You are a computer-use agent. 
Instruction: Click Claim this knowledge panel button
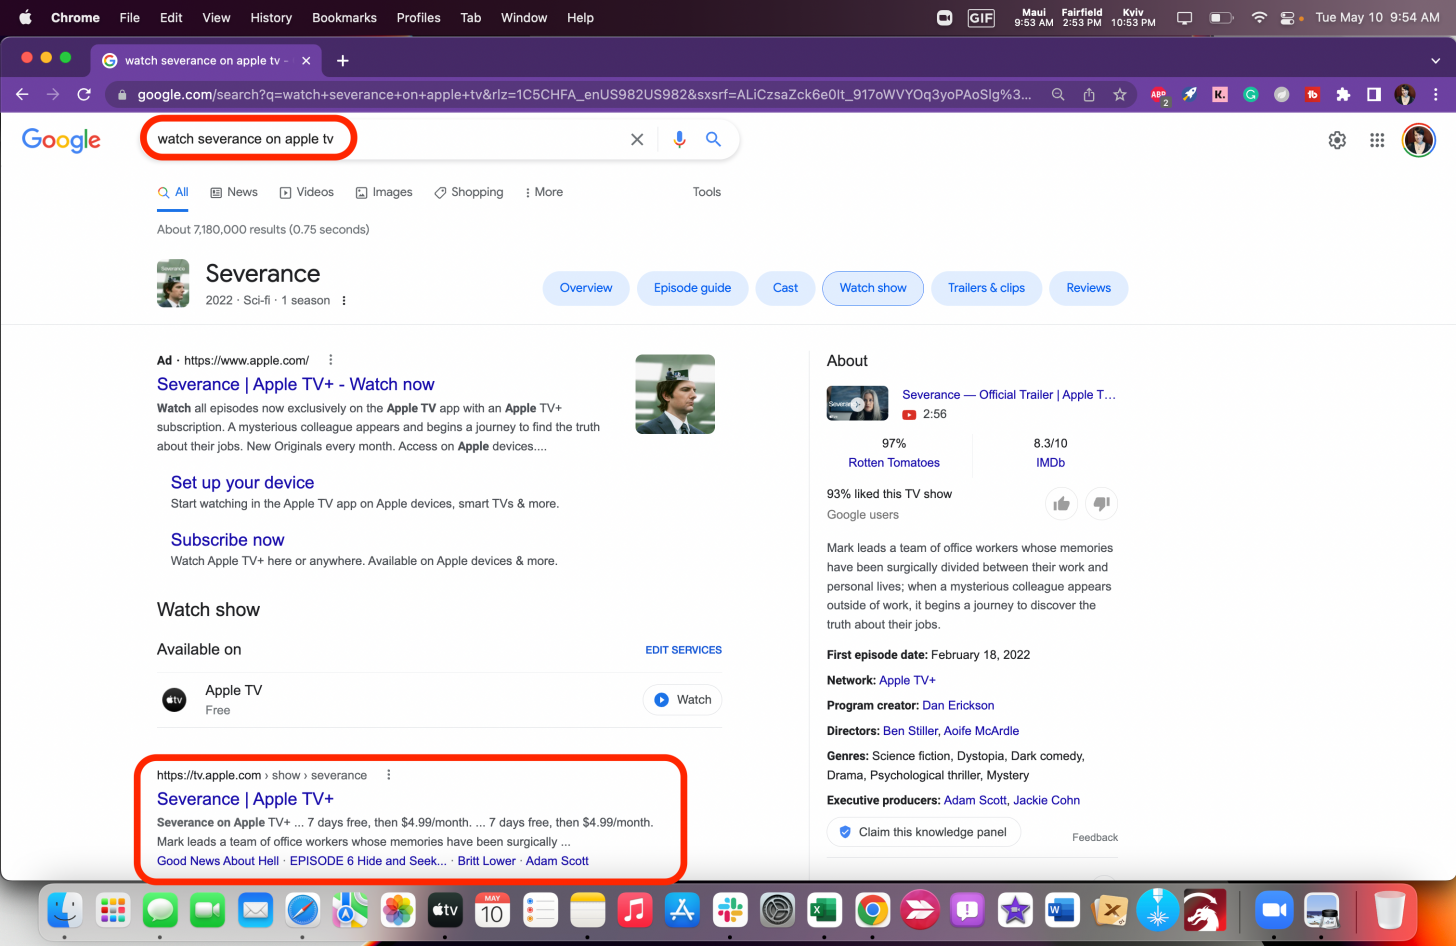coord(923,832)
